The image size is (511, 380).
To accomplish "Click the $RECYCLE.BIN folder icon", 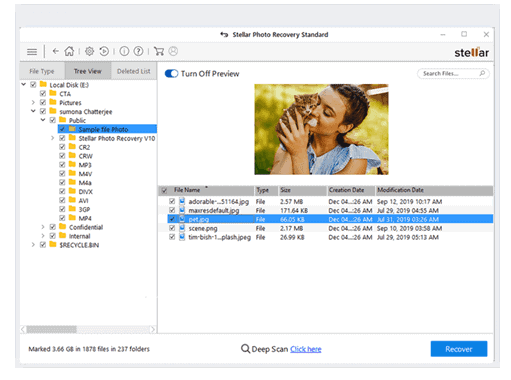I will (x=53, y=244).
